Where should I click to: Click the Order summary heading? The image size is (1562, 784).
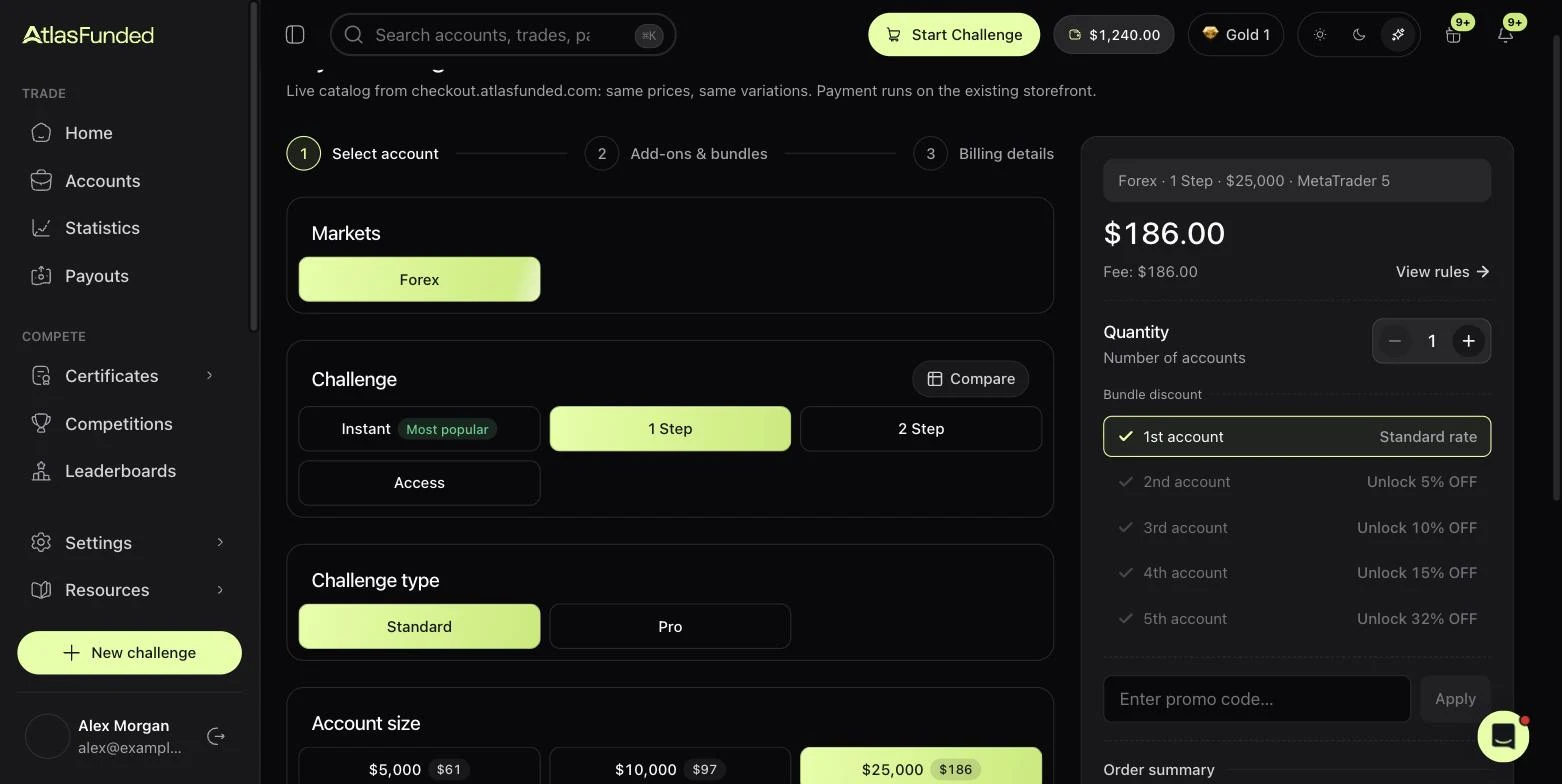1159,770
